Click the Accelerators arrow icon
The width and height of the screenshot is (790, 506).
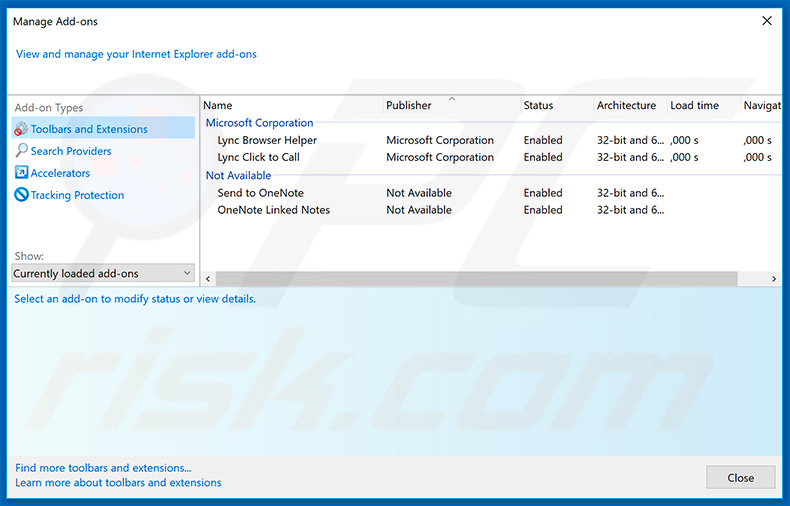pos(21,172)
